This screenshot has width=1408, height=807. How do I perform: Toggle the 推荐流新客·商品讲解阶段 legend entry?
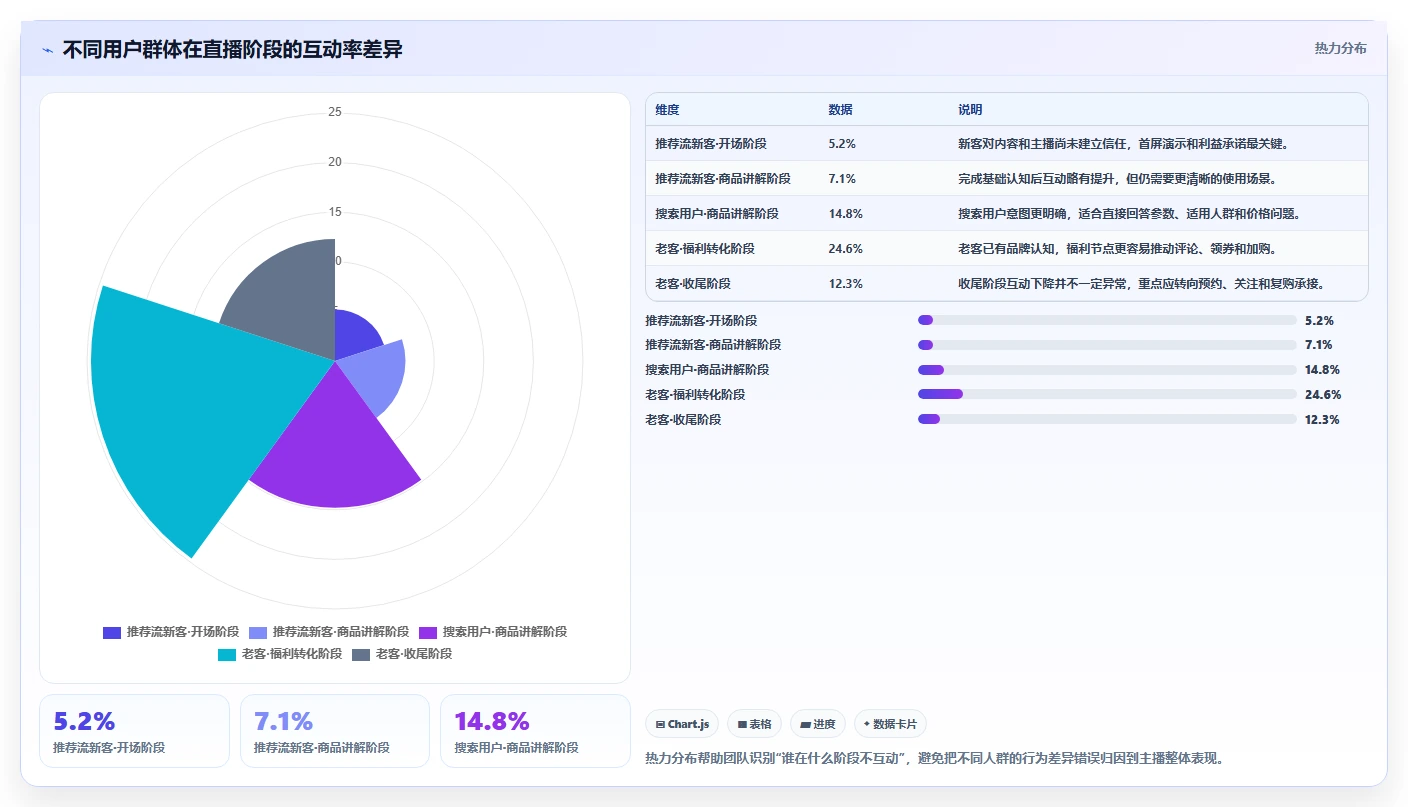(x=329, y=632)
